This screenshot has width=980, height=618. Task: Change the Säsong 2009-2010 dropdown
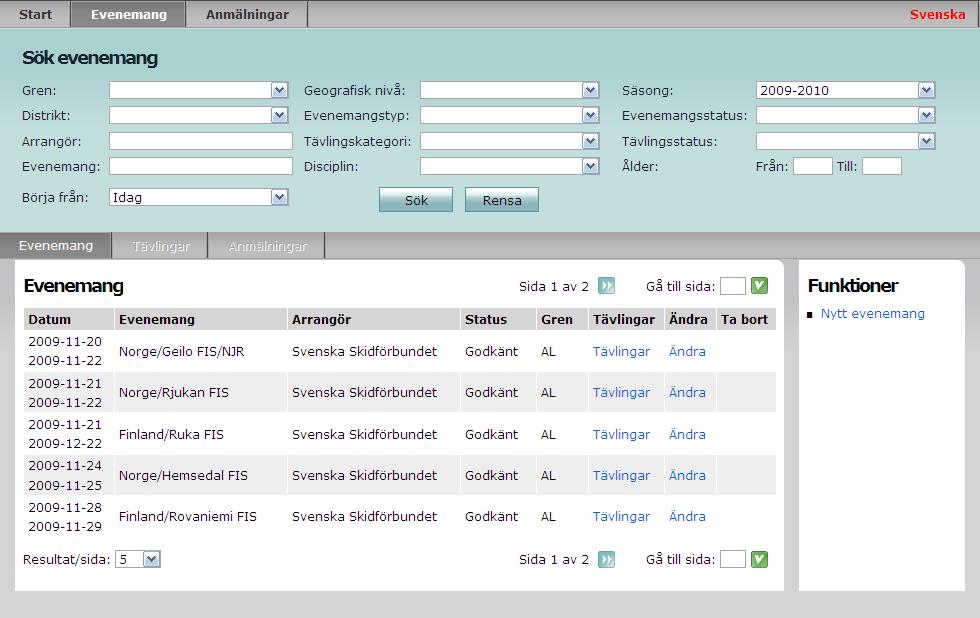click(x=846, y=90)
